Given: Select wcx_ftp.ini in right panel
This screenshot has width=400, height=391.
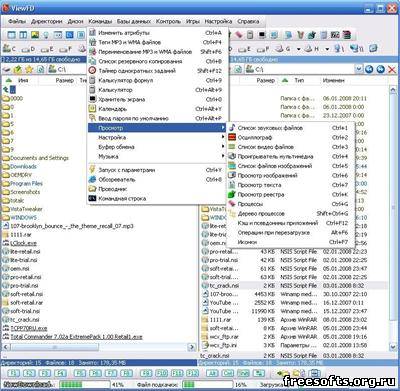Looking at the screenshot, I should (223, 345).
